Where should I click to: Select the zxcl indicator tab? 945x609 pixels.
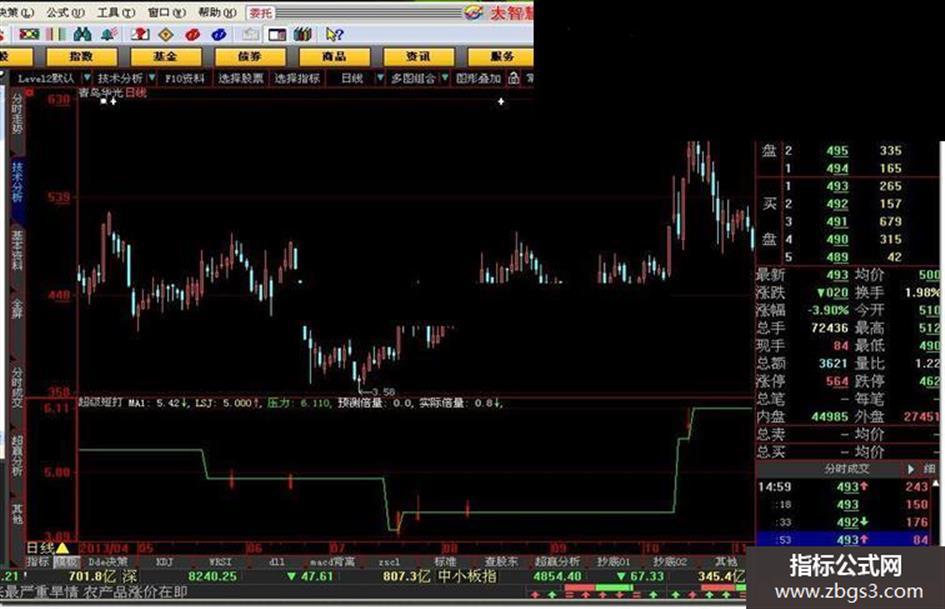coord(389,562)
